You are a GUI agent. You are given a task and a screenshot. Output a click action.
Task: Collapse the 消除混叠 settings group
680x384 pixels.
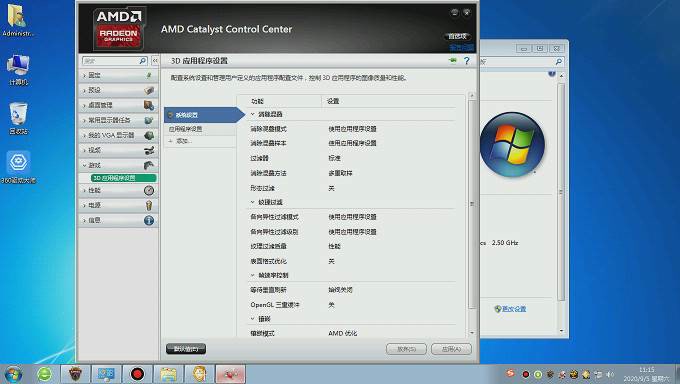click(253, 114)
